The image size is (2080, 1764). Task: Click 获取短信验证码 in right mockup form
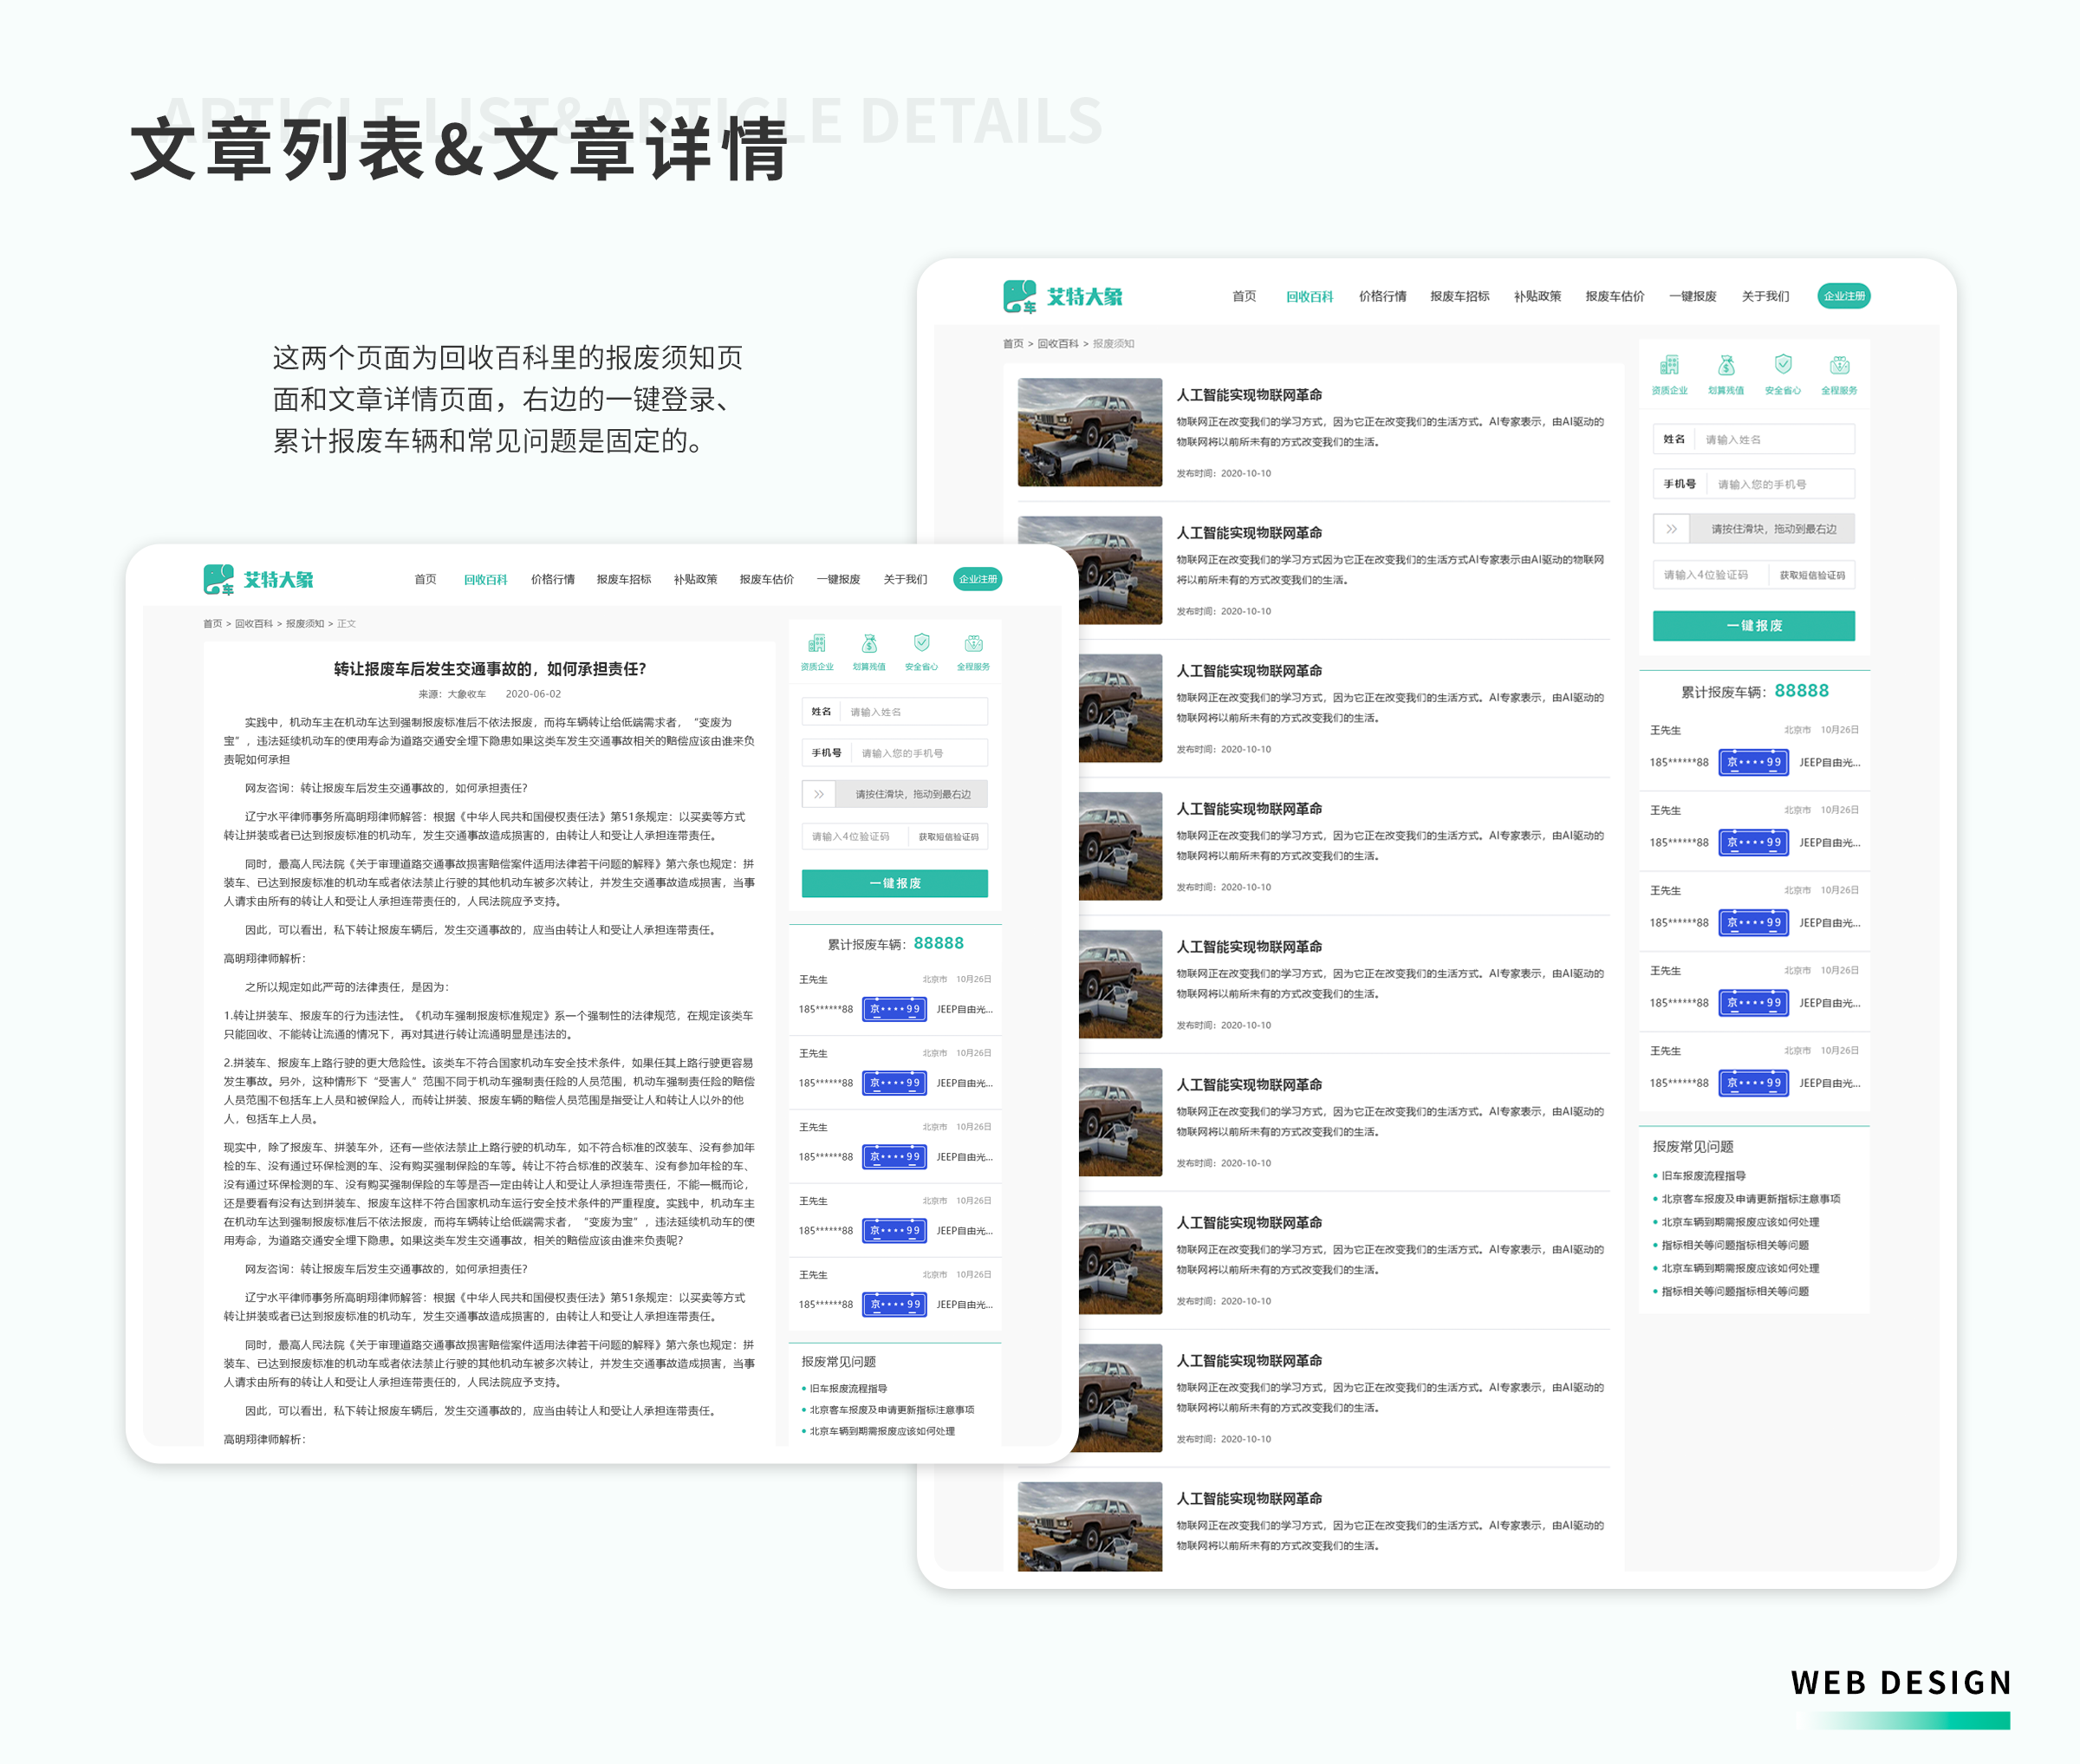tap(1812, 575)
